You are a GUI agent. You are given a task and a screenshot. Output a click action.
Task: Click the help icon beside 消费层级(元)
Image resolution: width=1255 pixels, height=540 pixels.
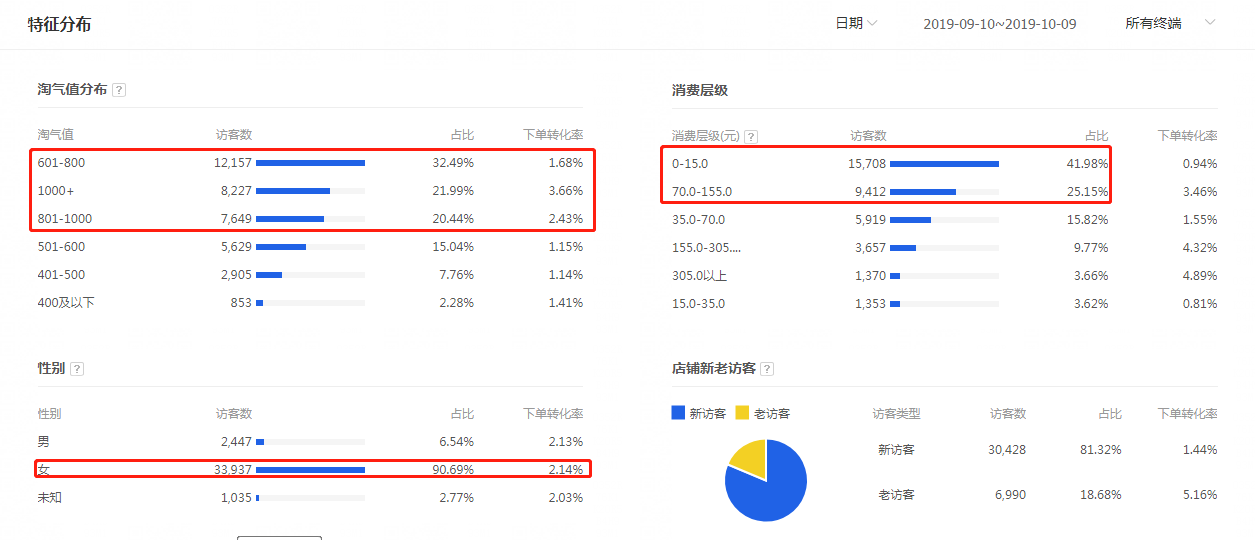tap(751, 137)
